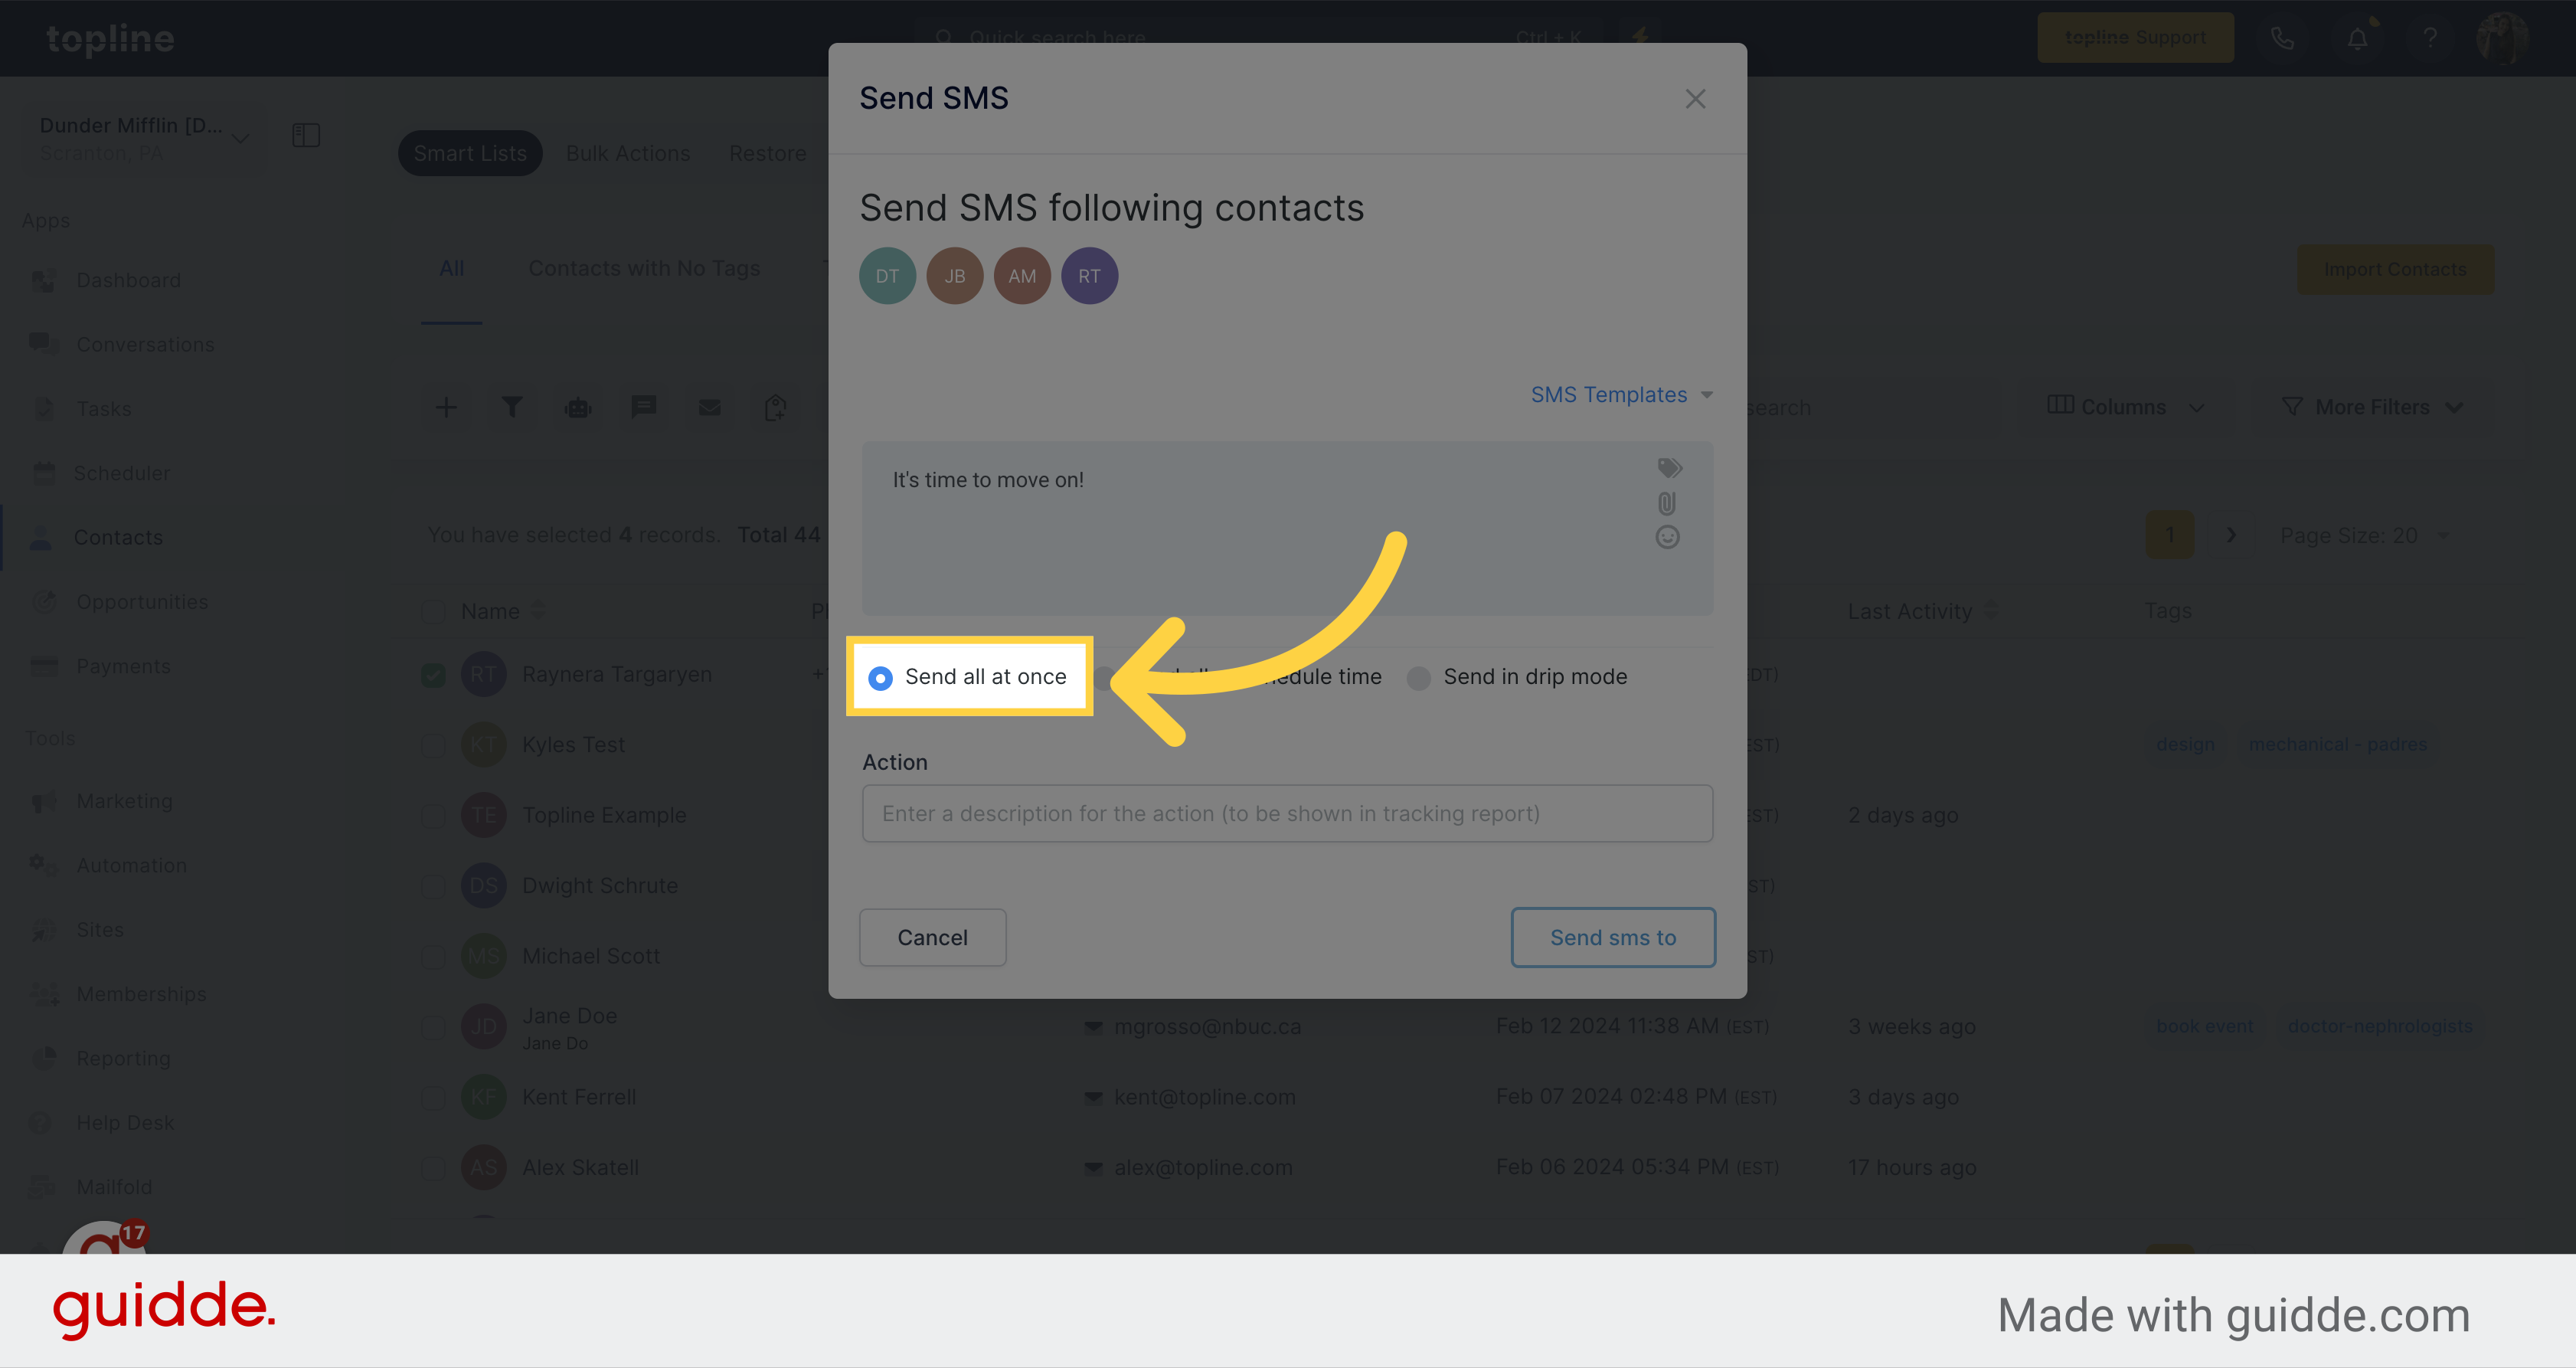2576x1368 pixels.
Task: Click the restore icon in contacts toolbar
Action: [x=768, y=152]
